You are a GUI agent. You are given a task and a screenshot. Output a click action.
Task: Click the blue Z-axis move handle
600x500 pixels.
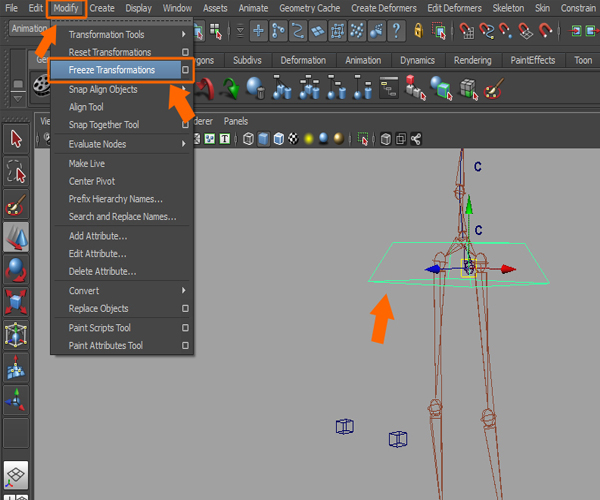pos(433,269)
